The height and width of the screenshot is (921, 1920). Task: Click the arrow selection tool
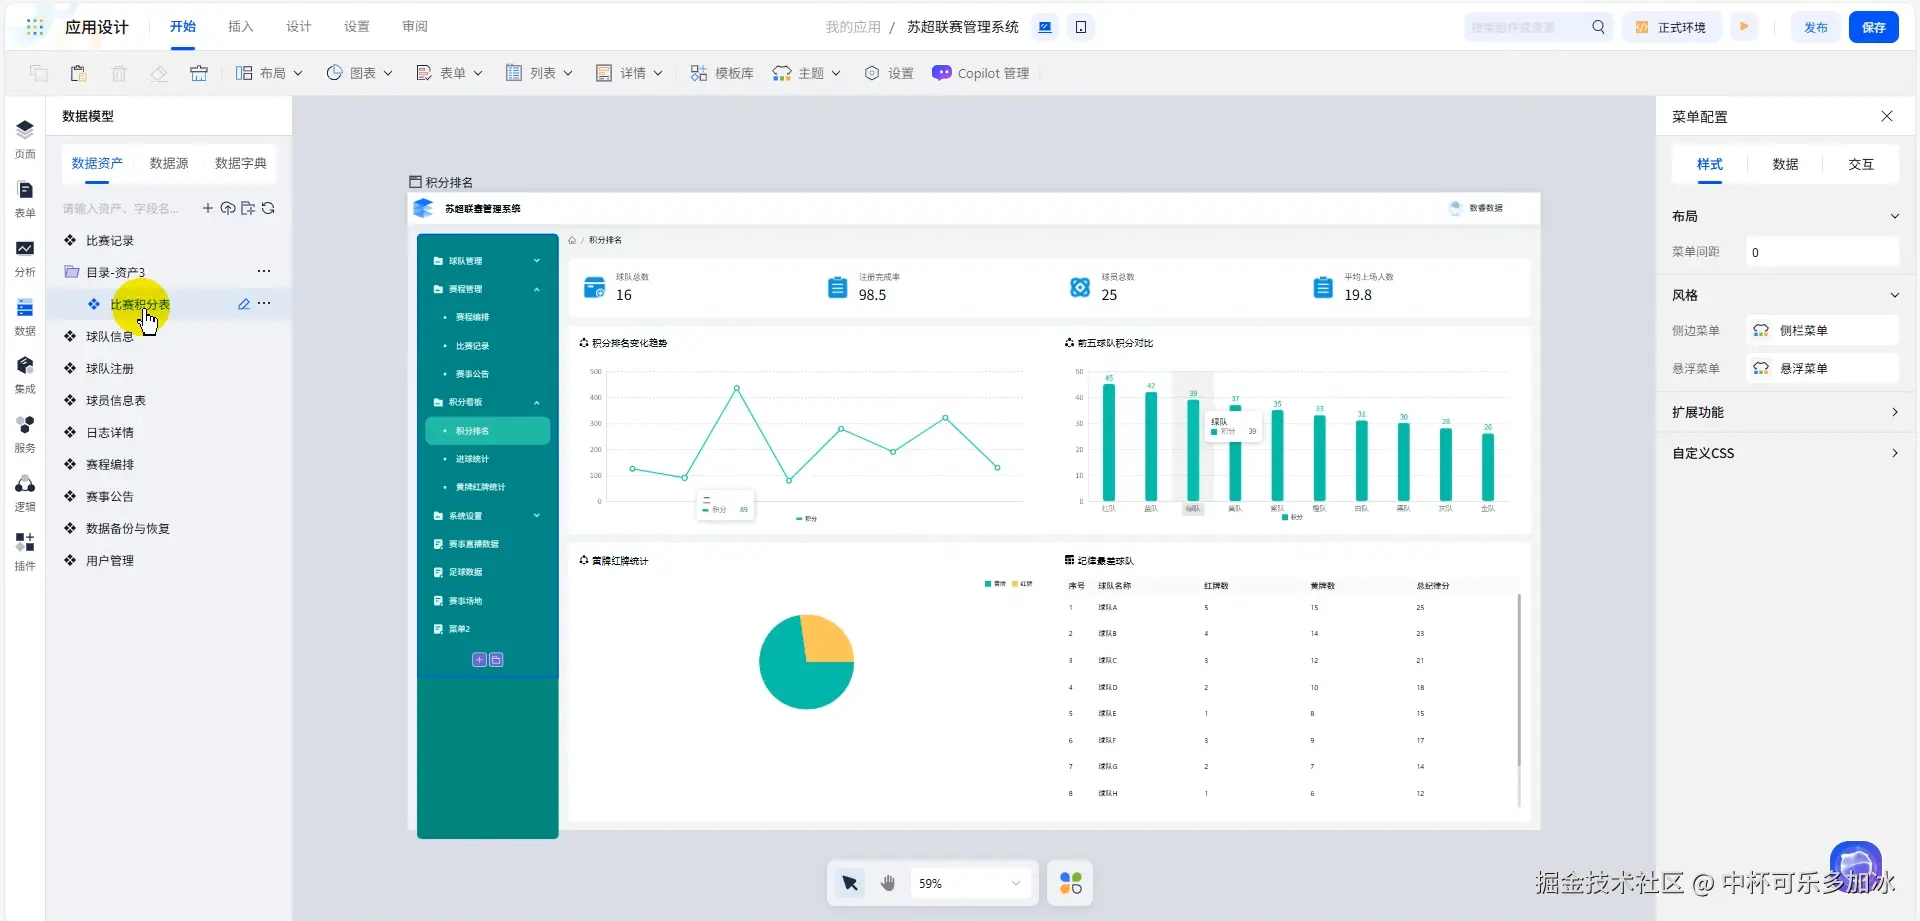click(x=850, y=883)
